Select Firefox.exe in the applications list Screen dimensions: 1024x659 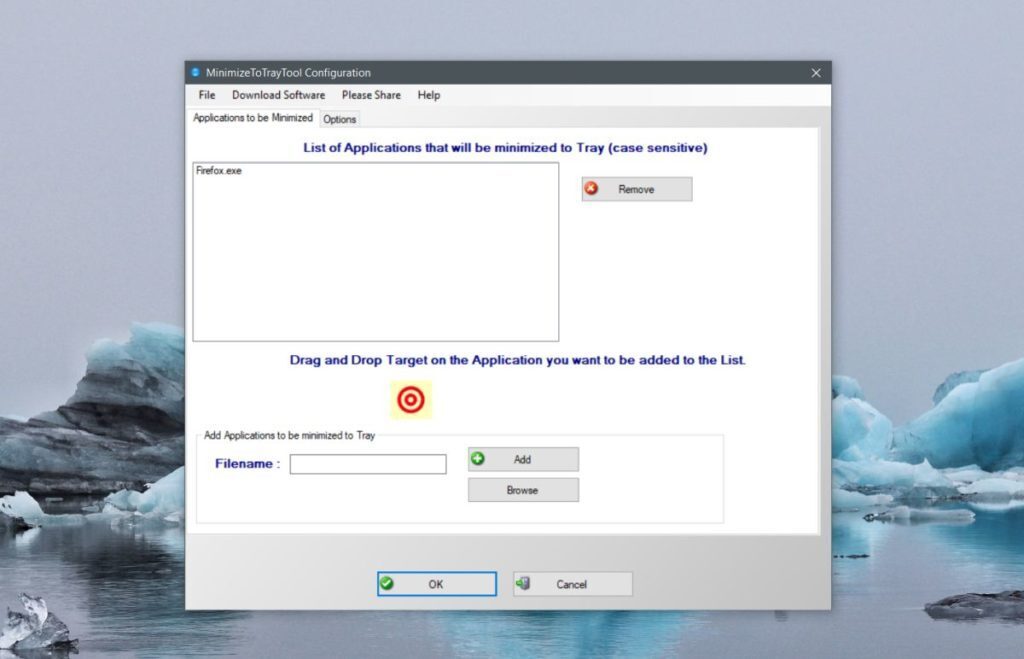pos(217,170)
